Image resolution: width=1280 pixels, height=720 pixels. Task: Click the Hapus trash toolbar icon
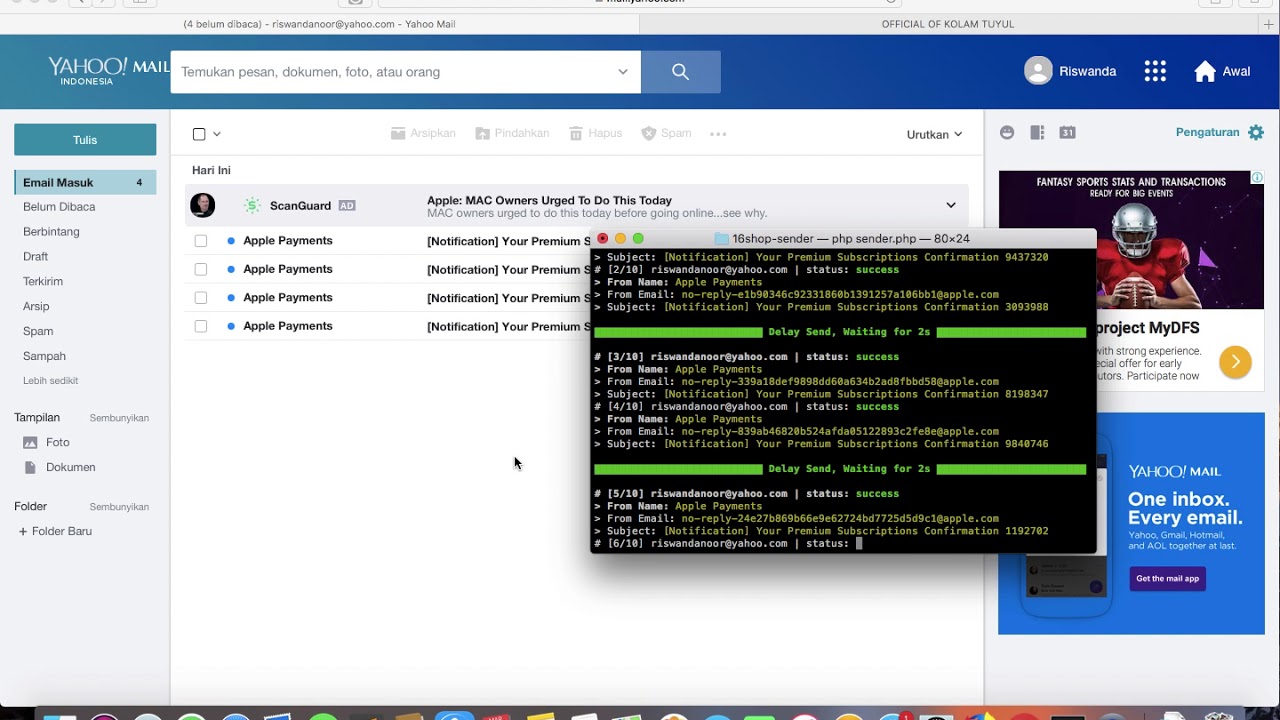click(576, 133)
